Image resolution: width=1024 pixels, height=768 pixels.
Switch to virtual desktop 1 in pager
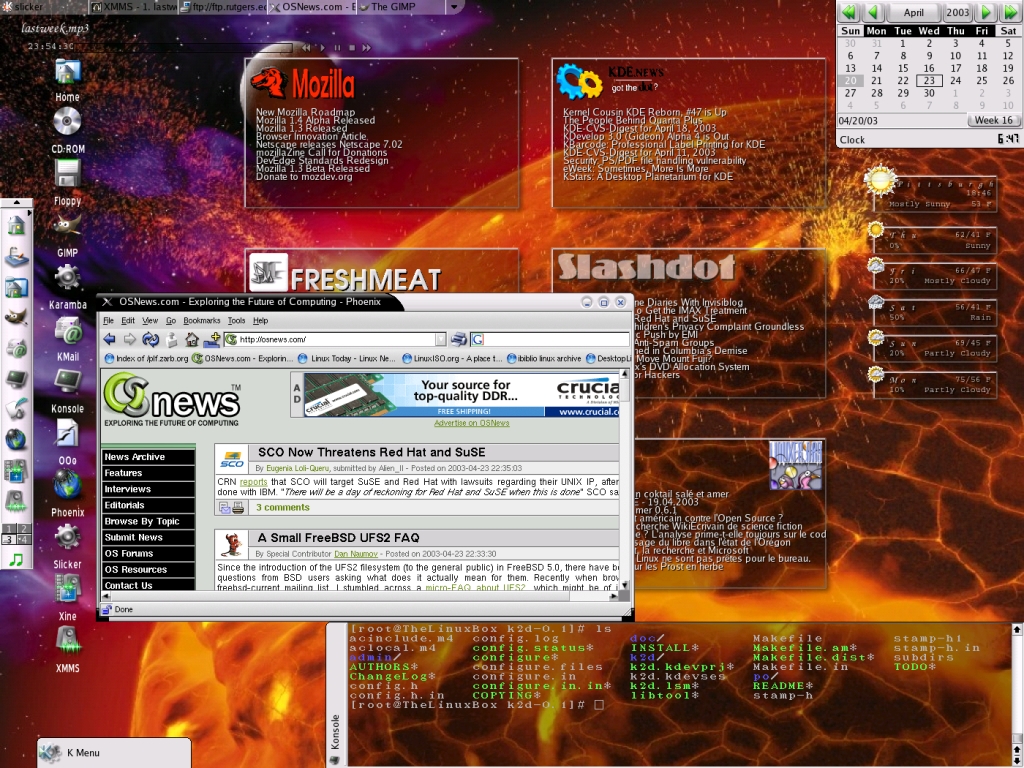point(8,528)
